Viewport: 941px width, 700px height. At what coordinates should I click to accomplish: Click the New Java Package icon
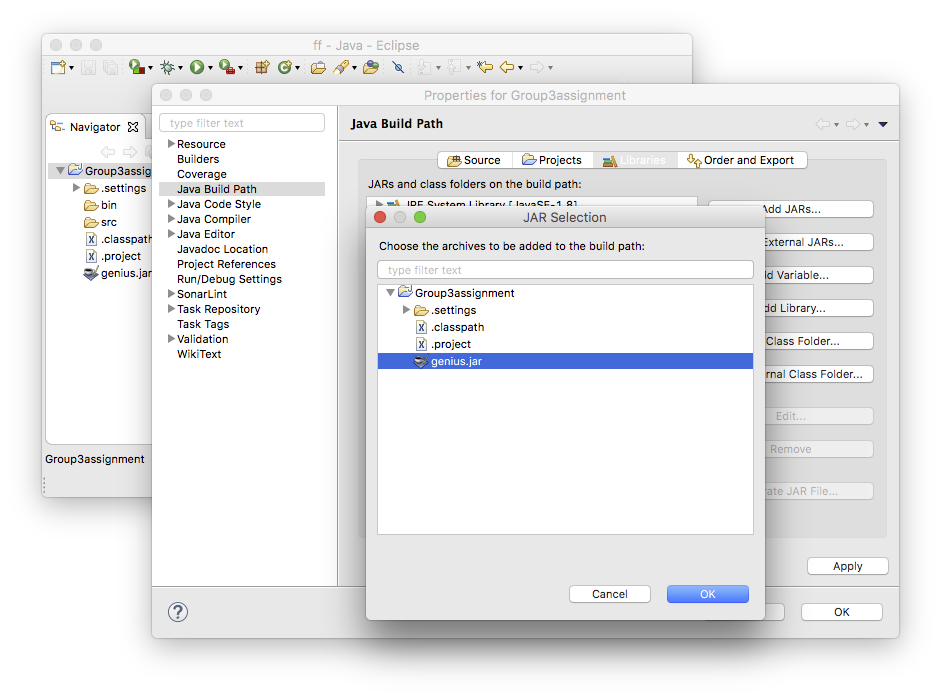262,67
